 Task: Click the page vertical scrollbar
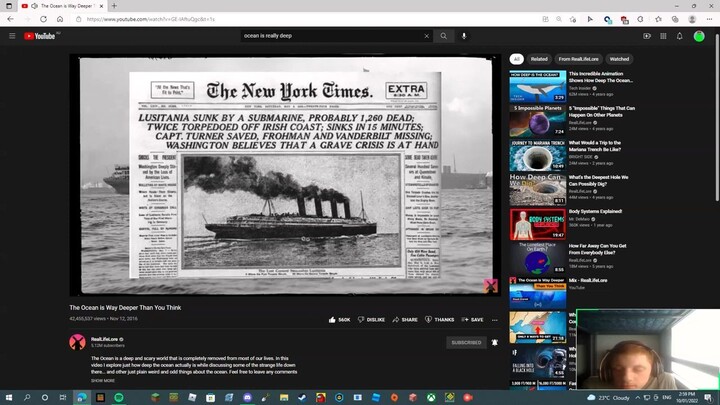(717, 117)
